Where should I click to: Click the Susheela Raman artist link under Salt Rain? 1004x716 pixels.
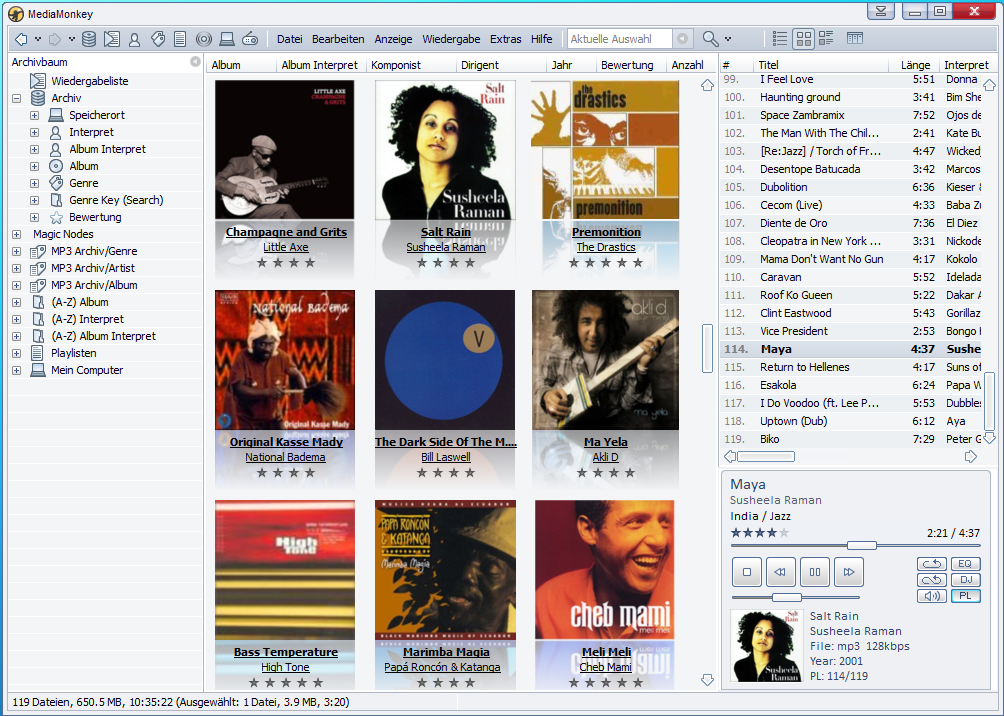445,247
